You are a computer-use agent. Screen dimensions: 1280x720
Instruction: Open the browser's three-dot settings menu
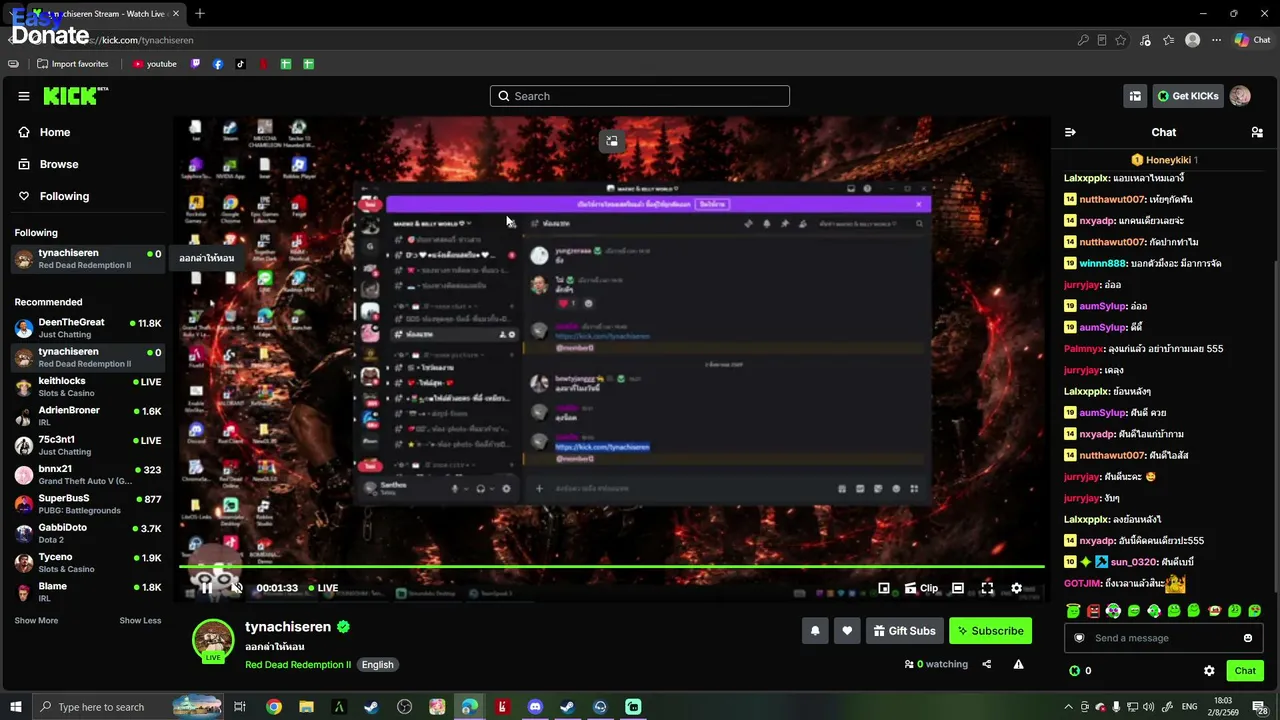[x=1216, y=40]
